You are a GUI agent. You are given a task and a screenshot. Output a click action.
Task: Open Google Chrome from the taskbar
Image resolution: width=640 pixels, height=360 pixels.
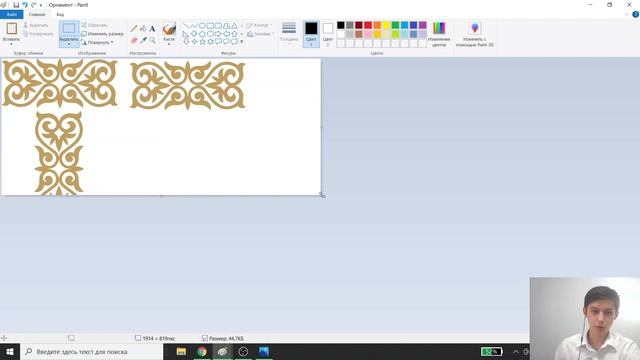pos(202,351)
